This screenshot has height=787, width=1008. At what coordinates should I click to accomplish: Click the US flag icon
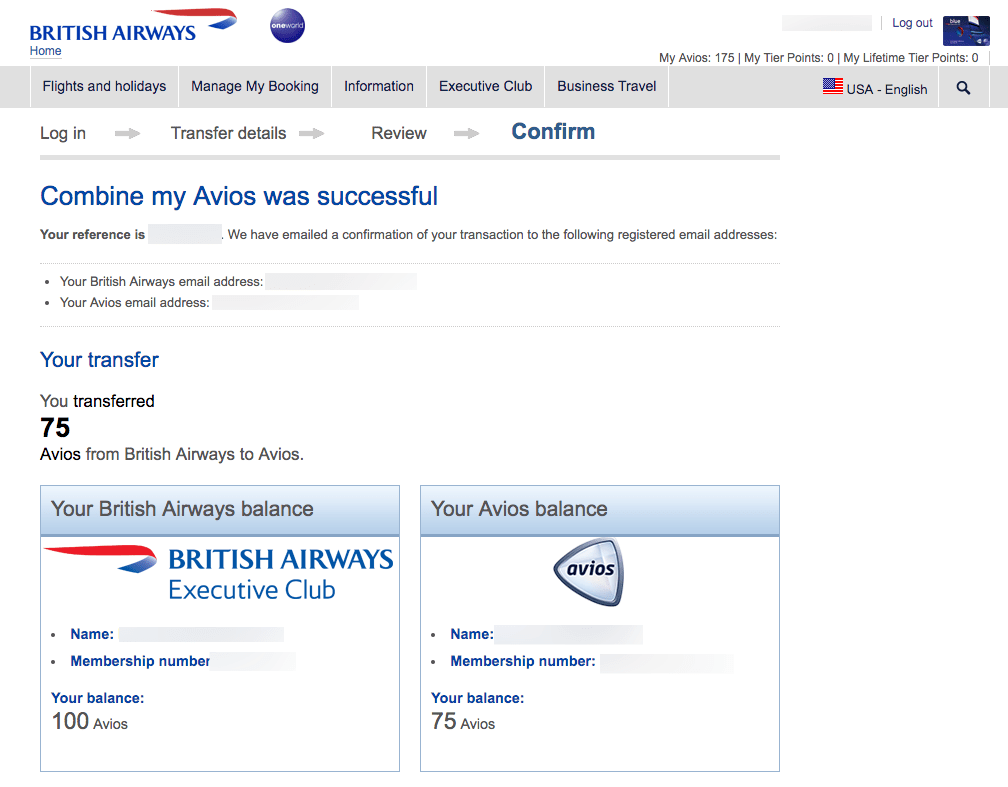pos(832,86)
